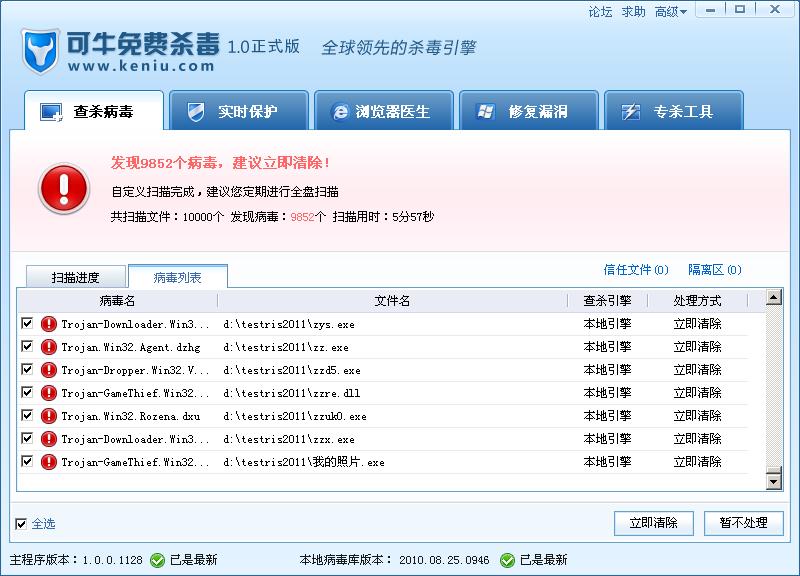
Task: Click red alert icon for zzd5.exe row
Action: tap(48, 370)
